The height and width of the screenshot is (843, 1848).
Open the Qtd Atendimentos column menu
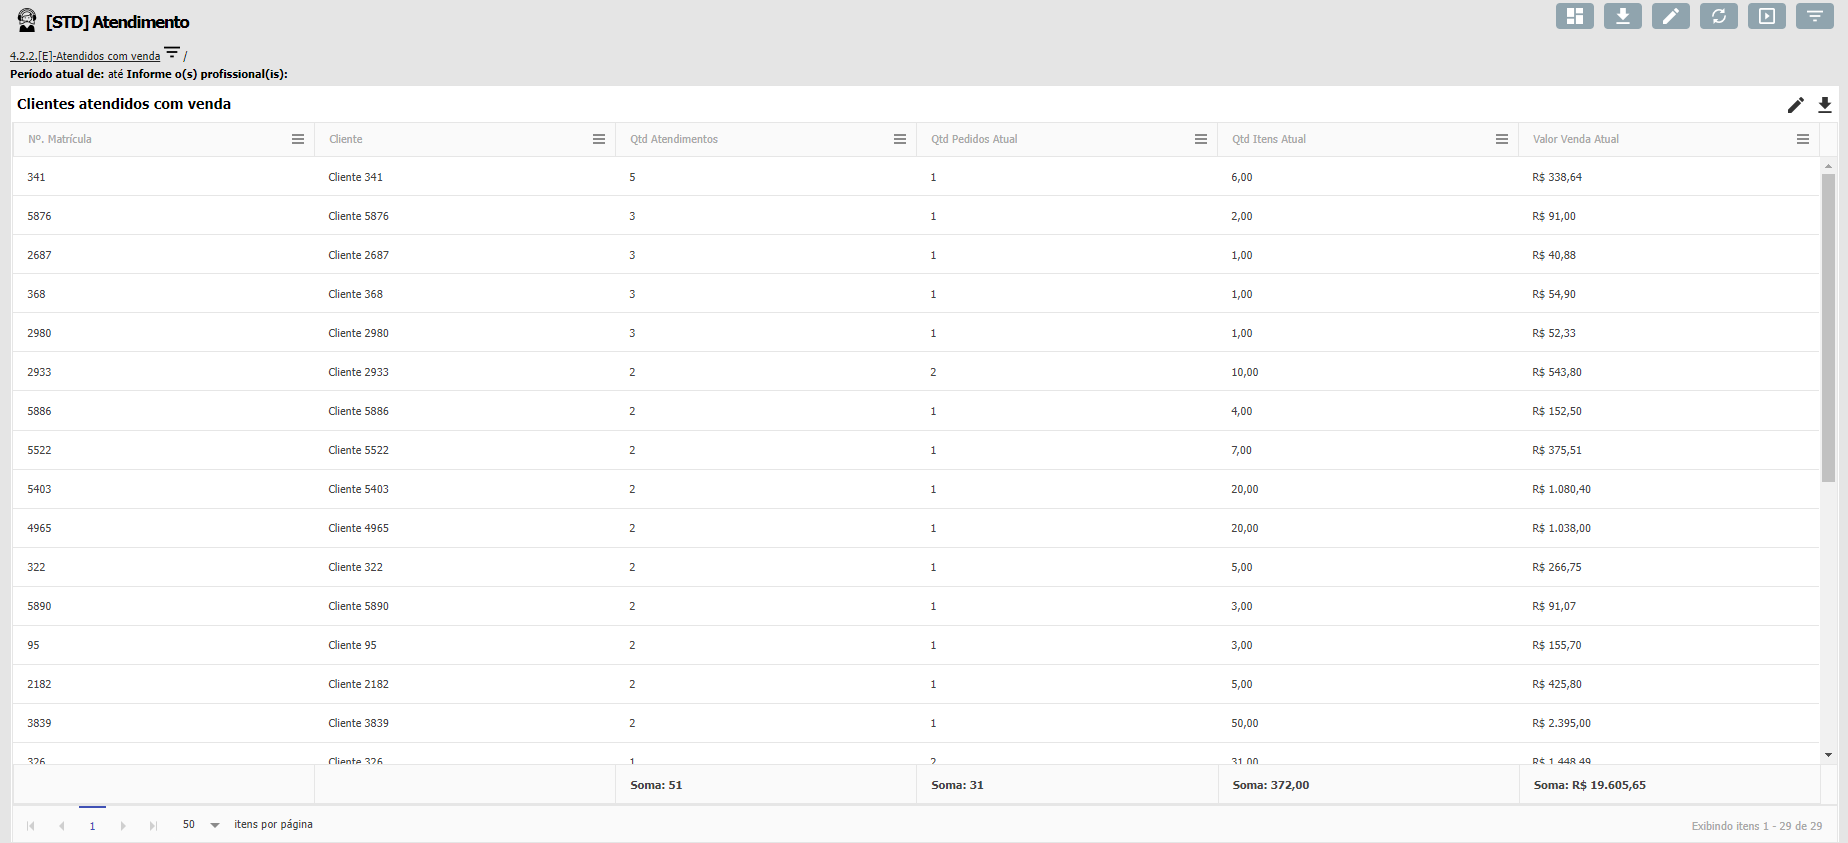[x=900, y=139]
